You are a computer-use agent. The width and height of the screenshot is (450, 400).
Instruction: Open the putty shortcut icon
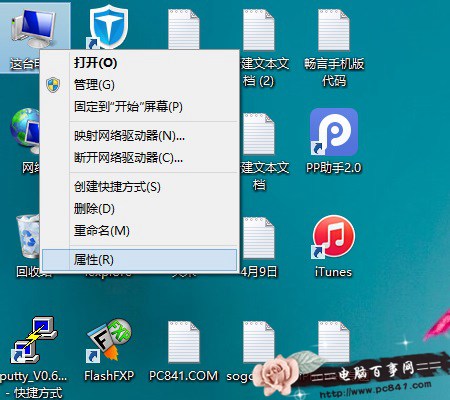point(34,340)
